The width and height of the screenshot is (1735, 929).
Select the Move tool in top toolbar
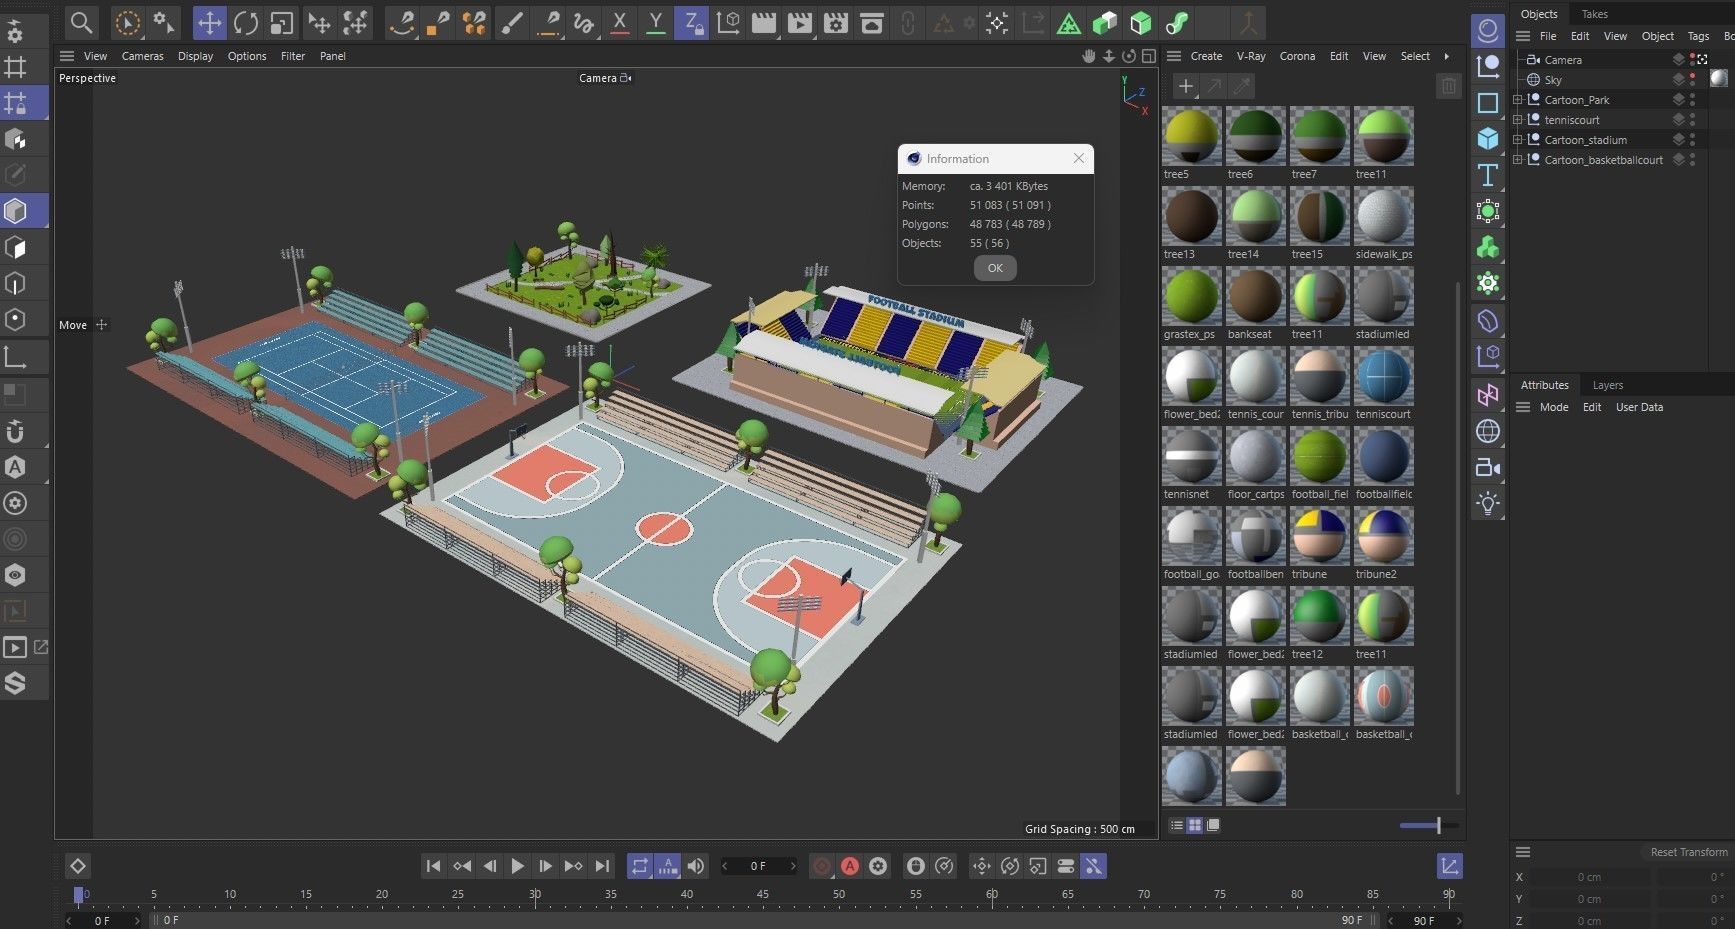point(209,22)
